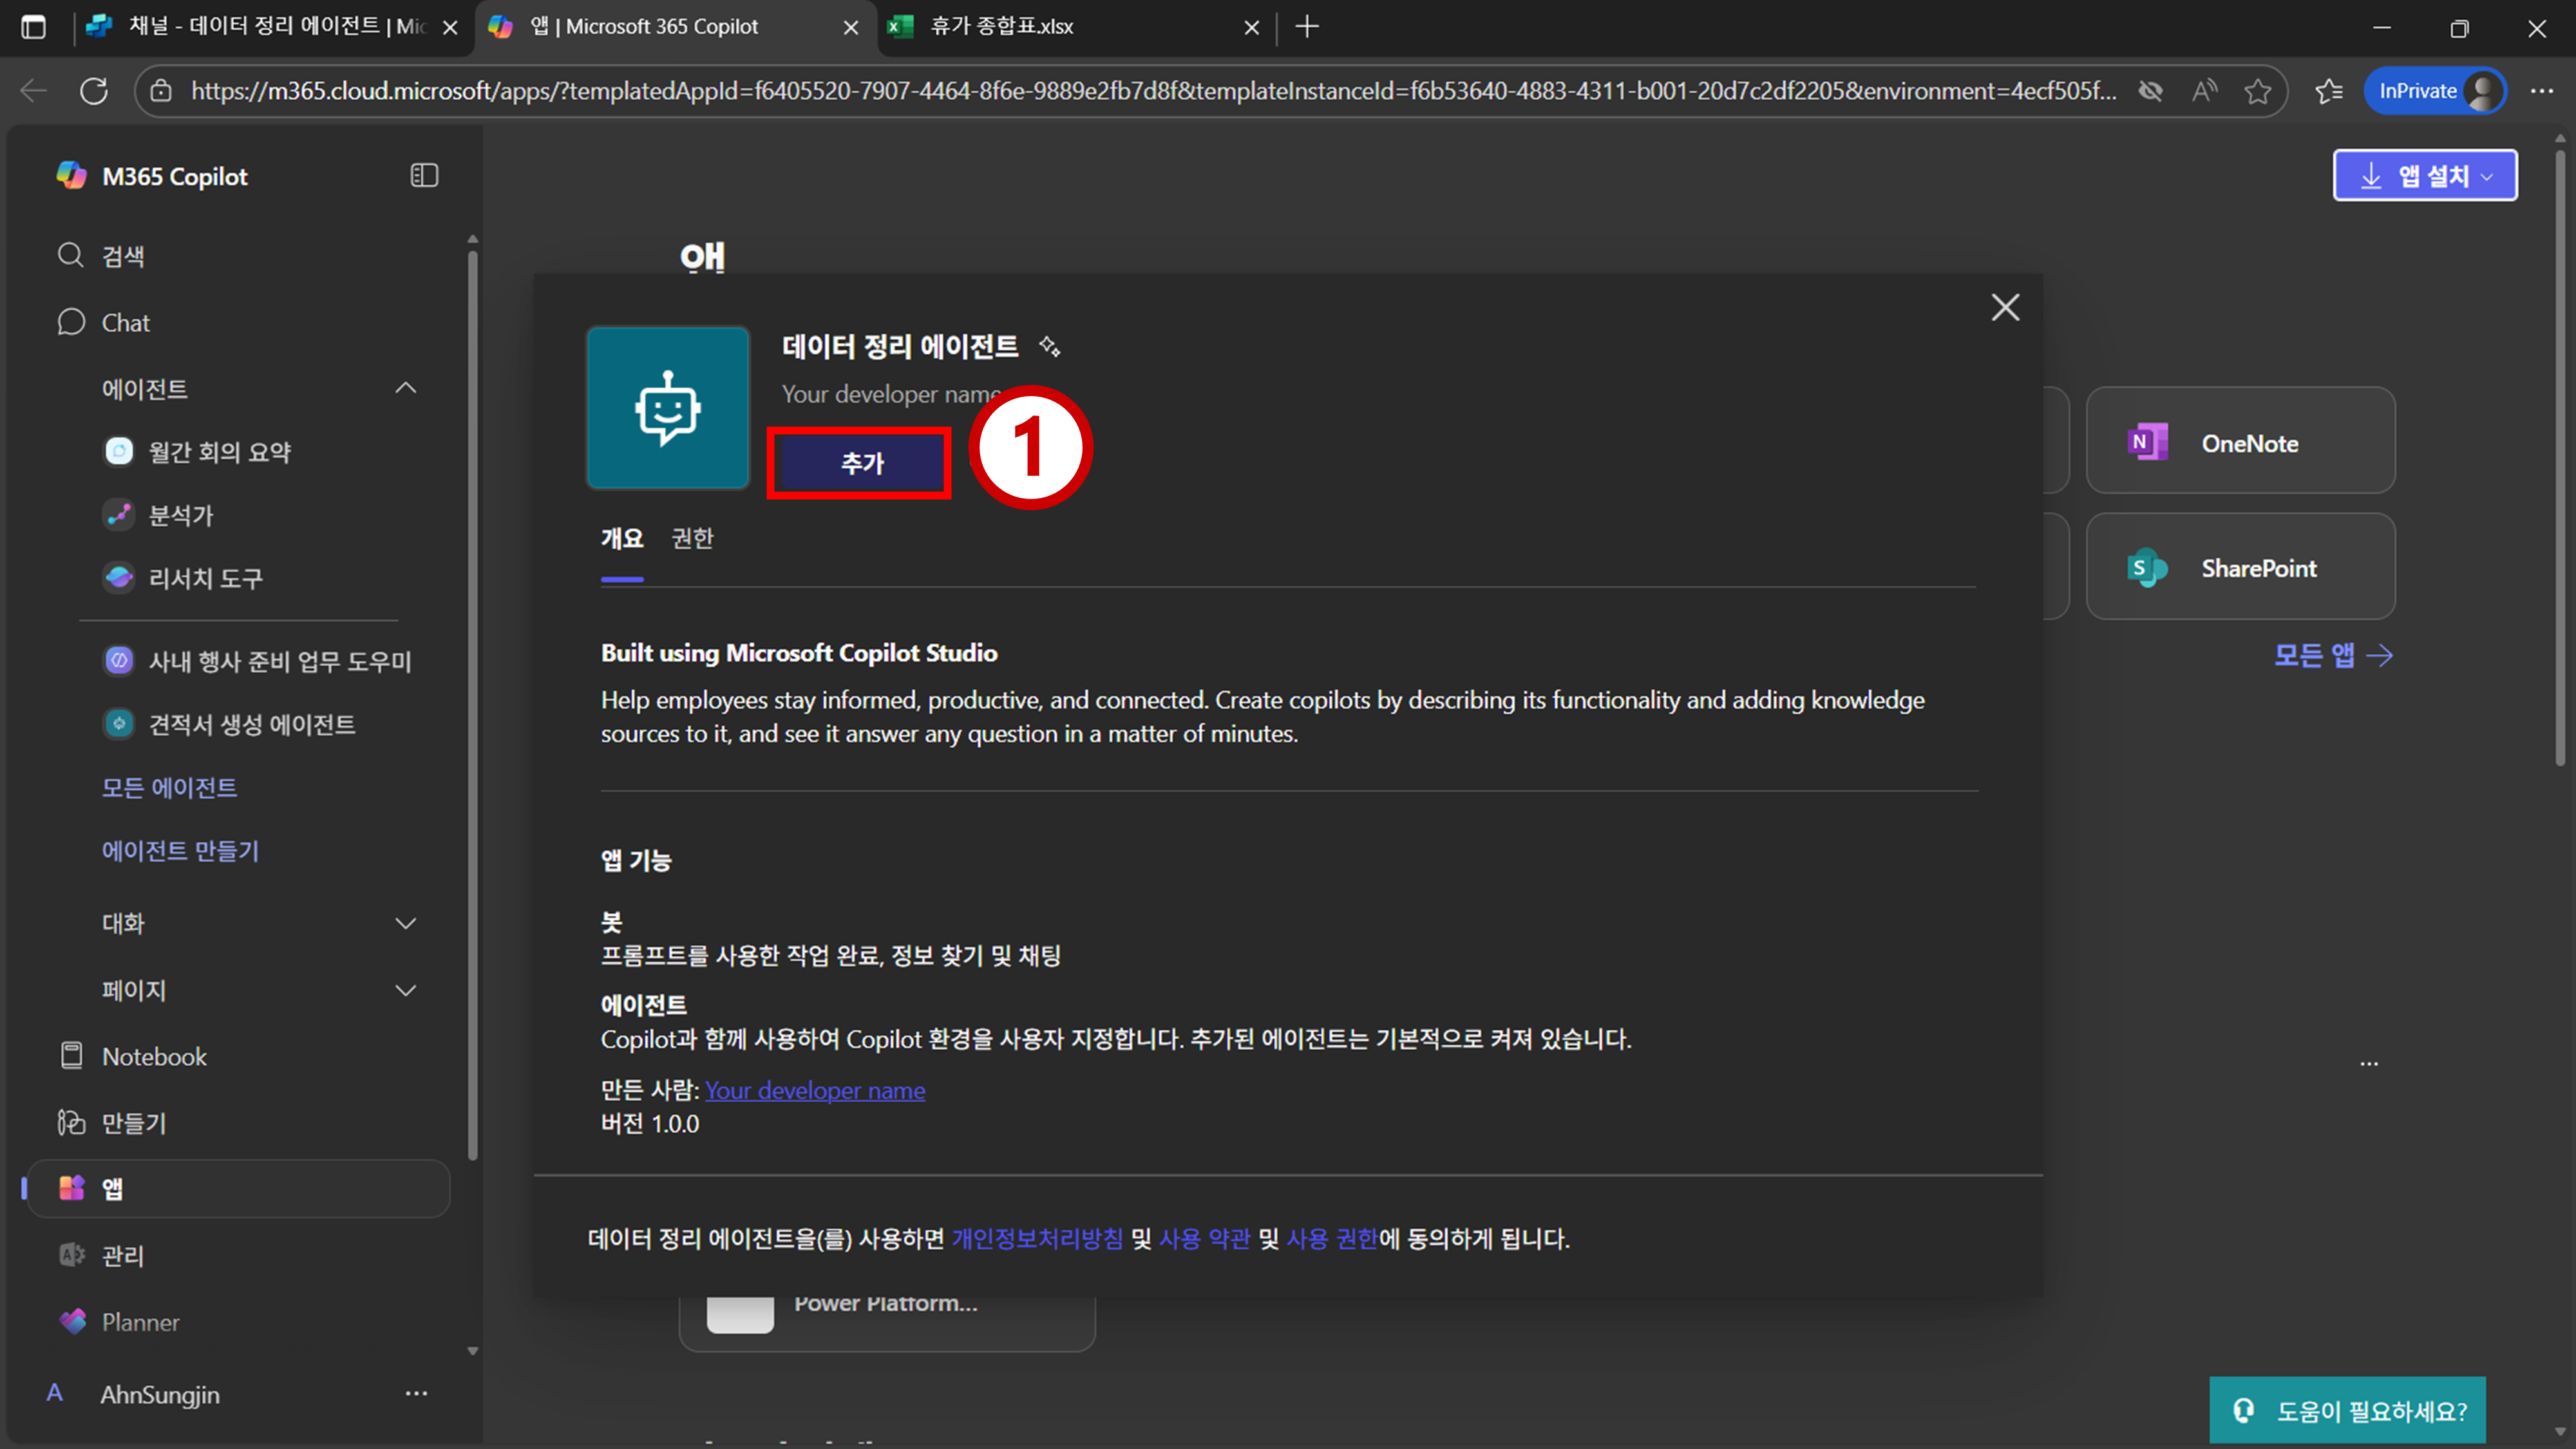This screenshot has height=1449, width=2576.
Task: Toggle the sidebar collapse panel icon
Action: [424, 176]
